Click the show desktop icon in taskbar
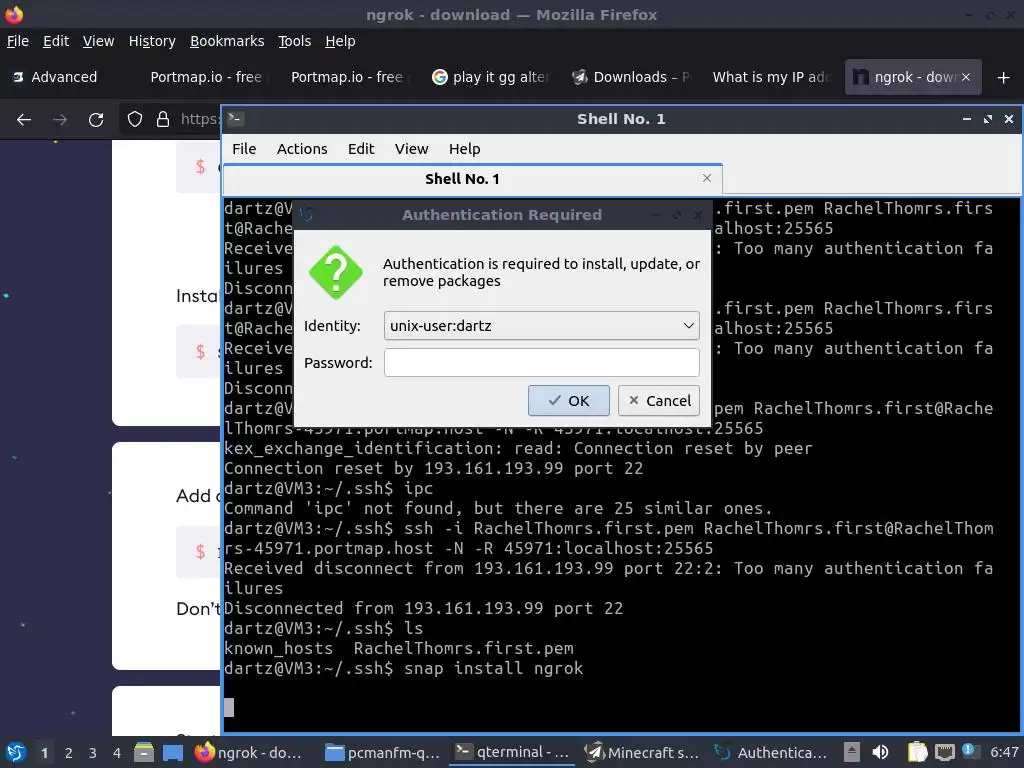Screen dimensions: 1024x768 coord(173,752)
